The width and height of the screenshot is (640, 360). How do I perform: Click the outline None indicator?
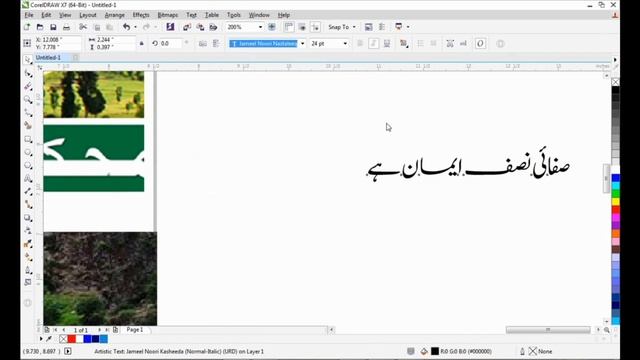click(x=540, y=351)
